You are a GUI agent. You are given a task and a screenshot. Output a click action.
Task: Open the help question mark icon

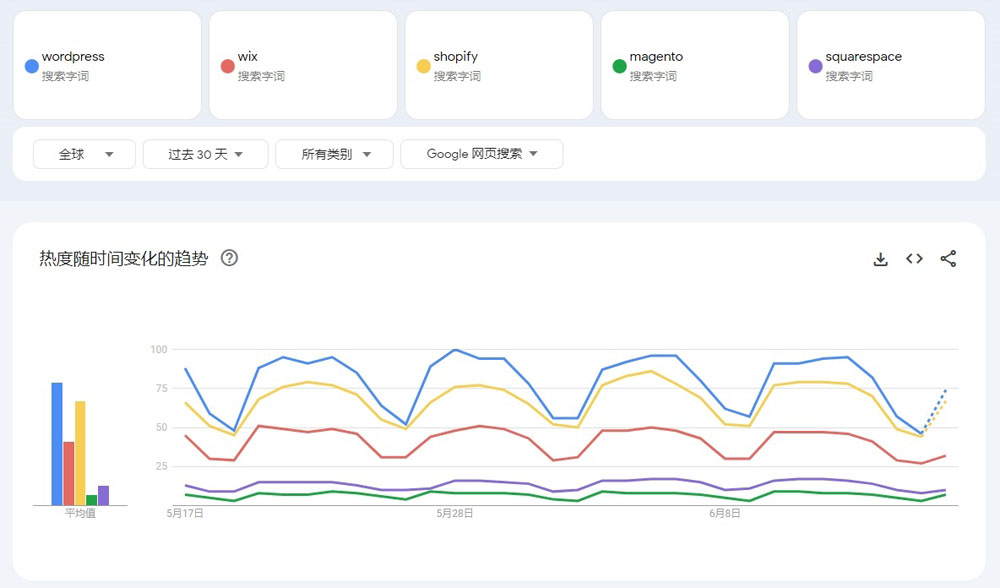tap(229, 258)
